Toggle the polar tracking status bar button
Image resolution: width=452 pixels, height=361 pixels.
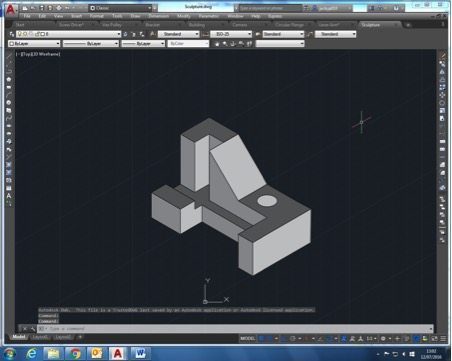tap(293, 338)
